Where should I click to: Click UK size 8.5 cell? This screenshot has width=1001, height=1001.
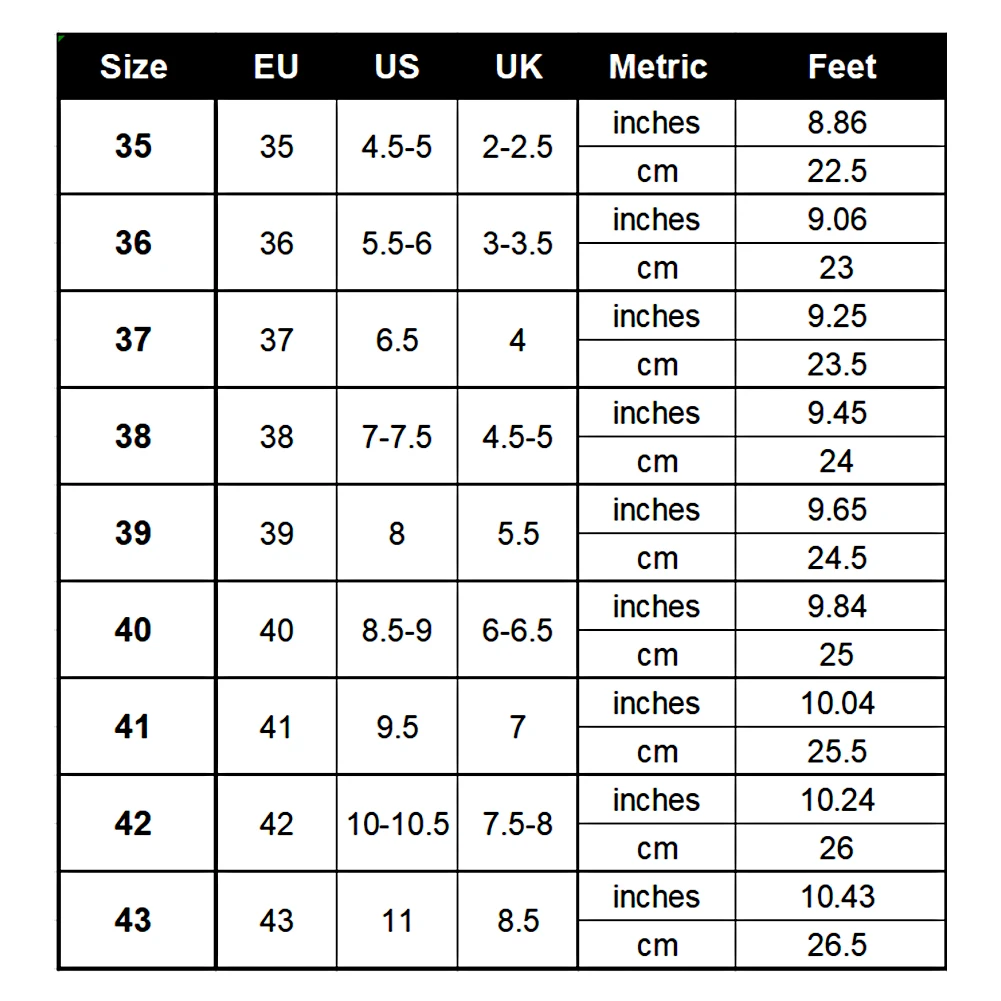[518, 921]
